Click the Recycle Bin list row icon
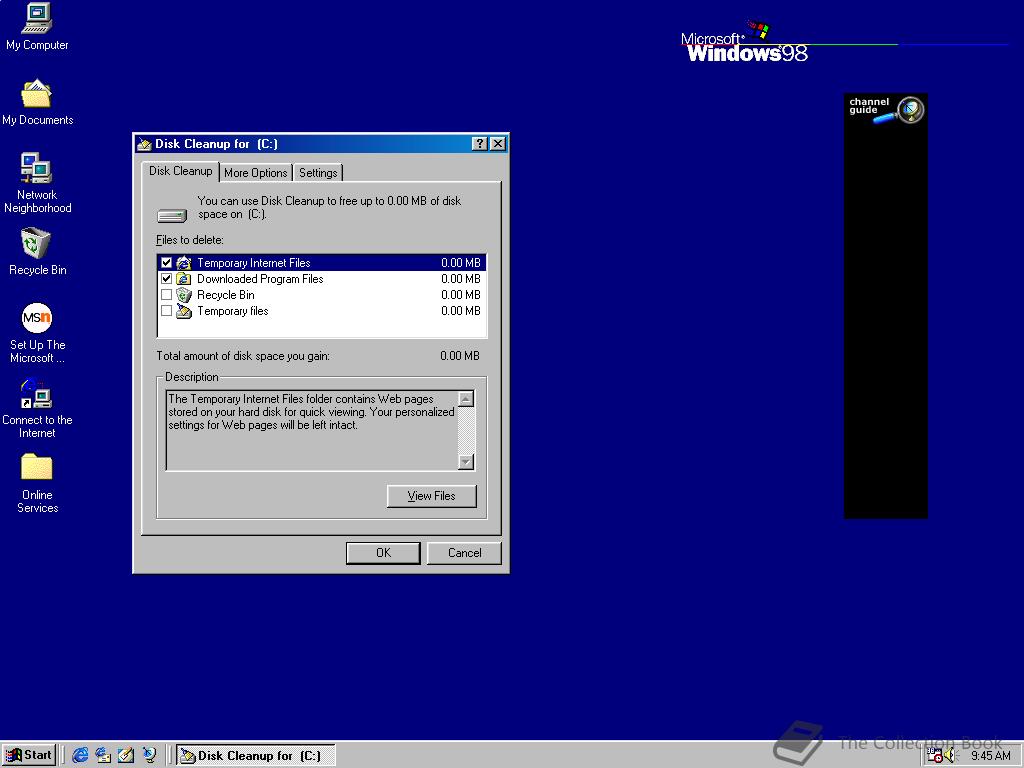The height and width of the screenshot is (768, 1024). (184, 295)
